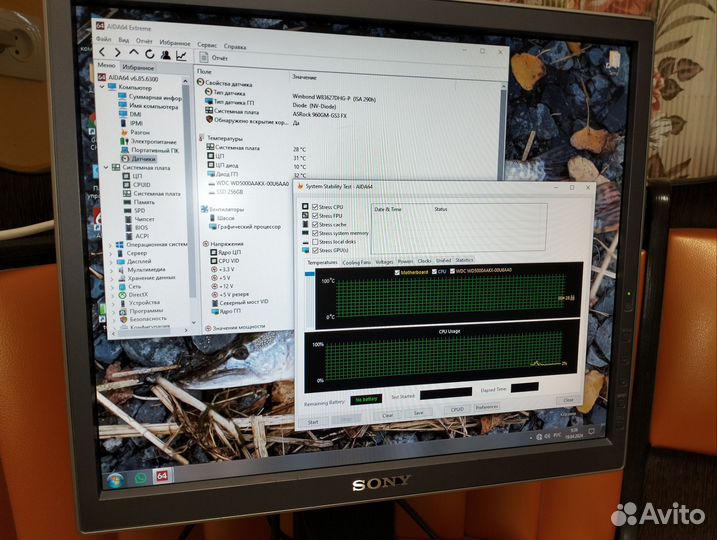Click the report panel vertical scrollbar

pos(503,133)
